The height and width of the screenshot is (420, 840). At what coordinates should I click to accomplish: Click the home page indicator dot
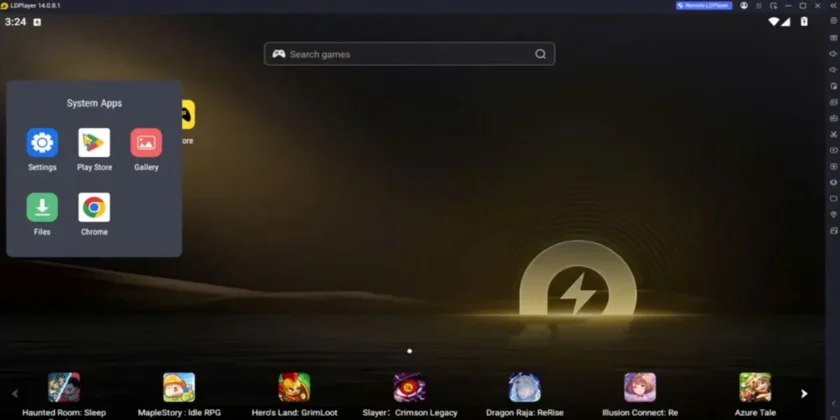pos(410,351)
